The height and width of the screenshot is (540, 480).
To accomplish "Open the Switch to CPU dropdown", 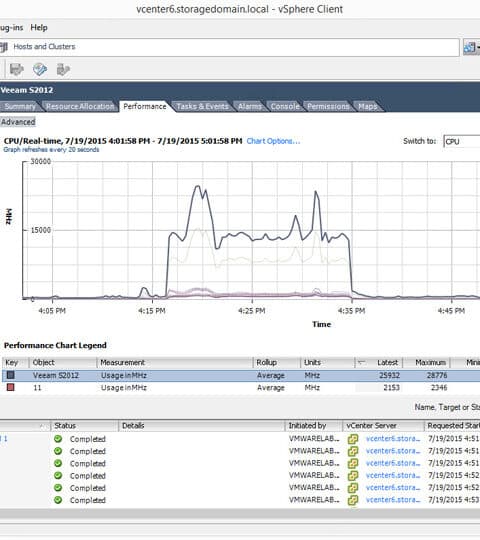I will click(x=461, y=142).
